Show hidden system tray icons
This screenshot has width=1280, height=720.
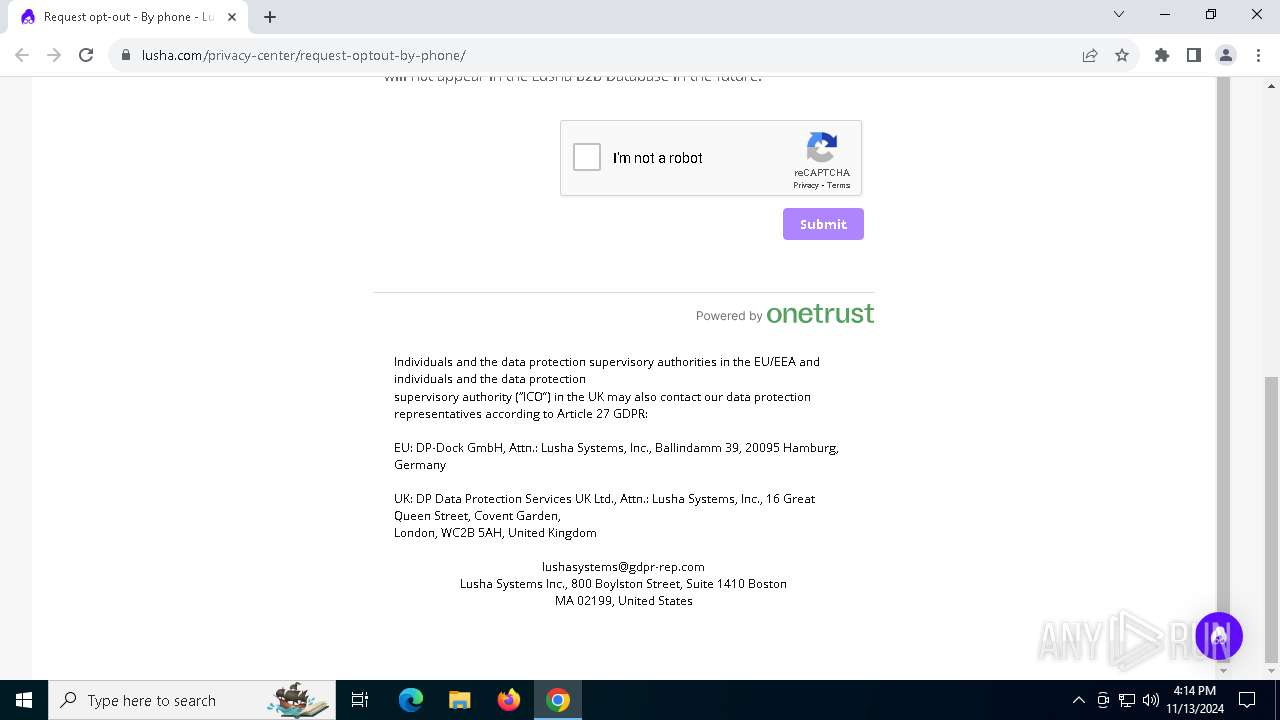point(1078,700)
